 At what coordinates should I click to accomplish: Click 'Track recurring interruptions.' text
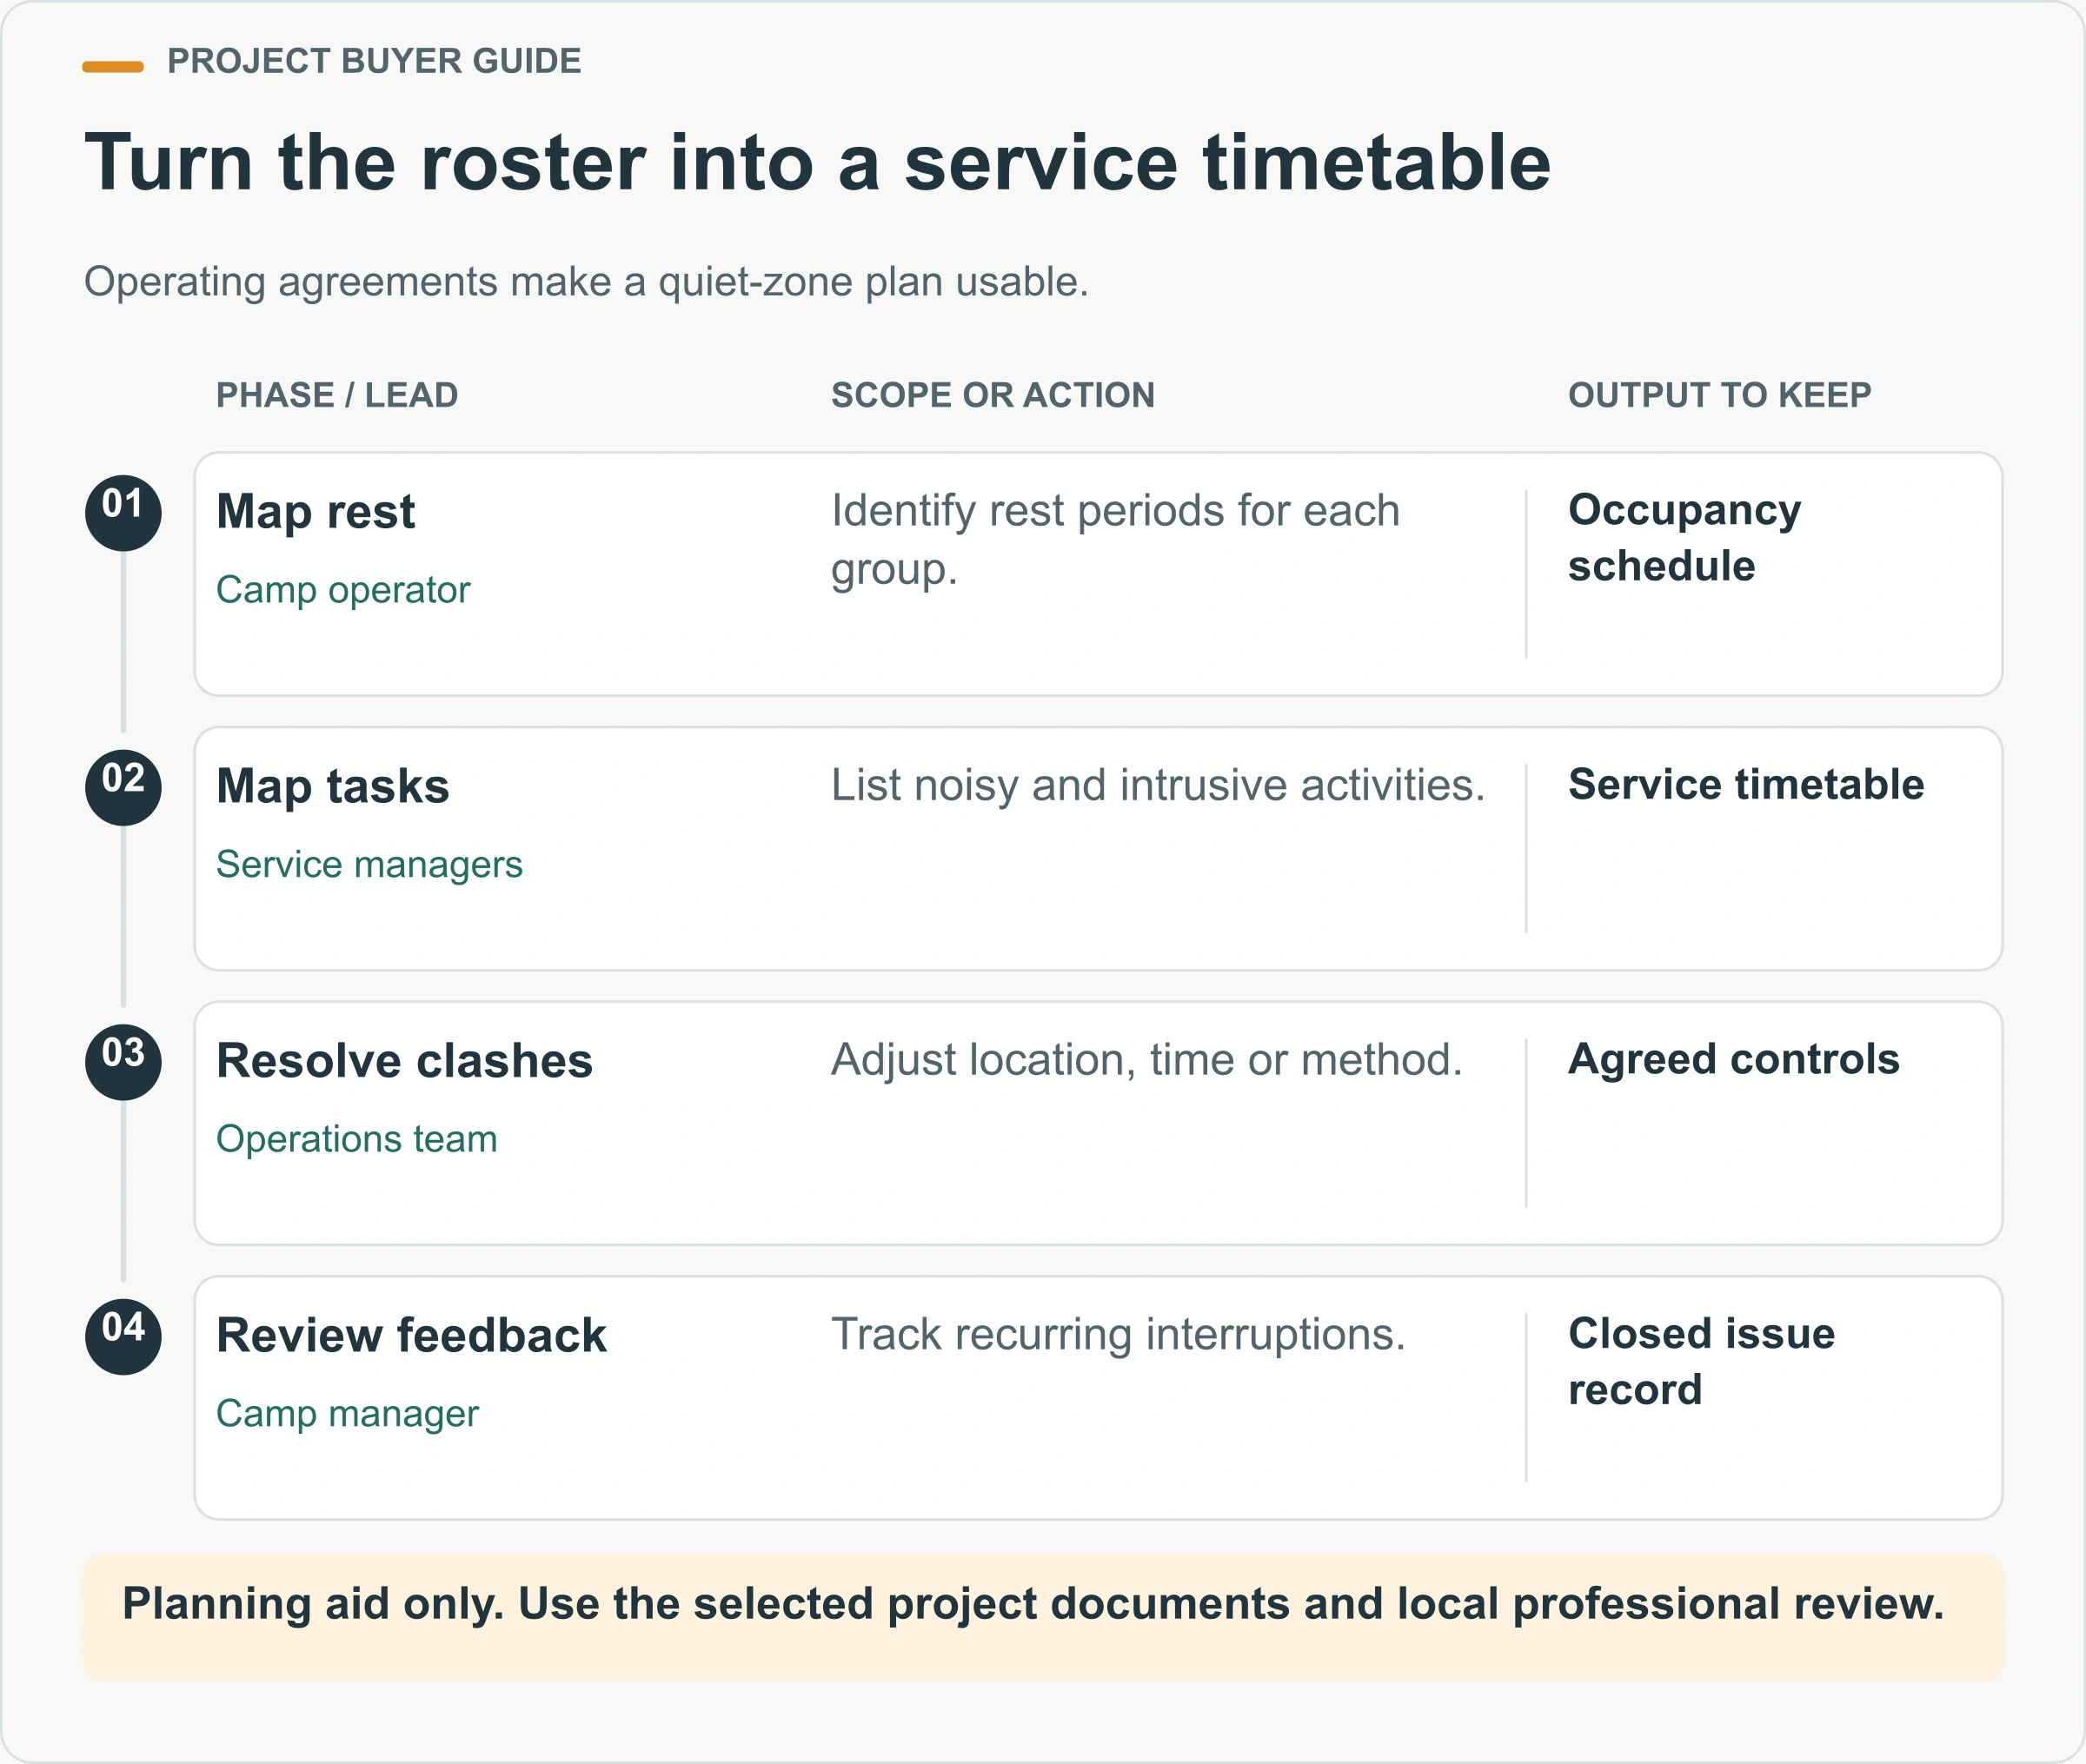[x=1118, y=1335]
